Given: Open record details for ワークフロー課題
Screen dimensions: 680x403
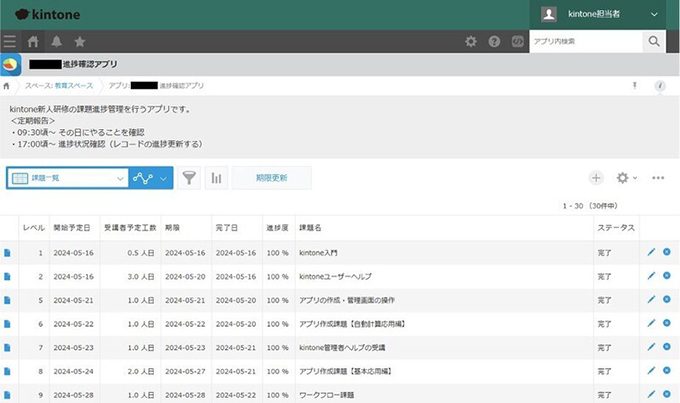Looking at the screenshot, I should (7, 395).
